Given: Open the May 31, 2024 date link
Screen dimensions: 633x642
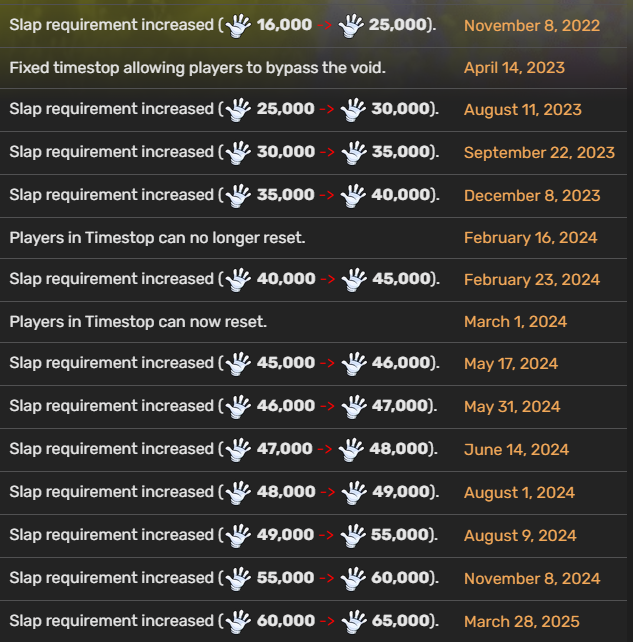Looking at the screenshot, I should point(512,407).
